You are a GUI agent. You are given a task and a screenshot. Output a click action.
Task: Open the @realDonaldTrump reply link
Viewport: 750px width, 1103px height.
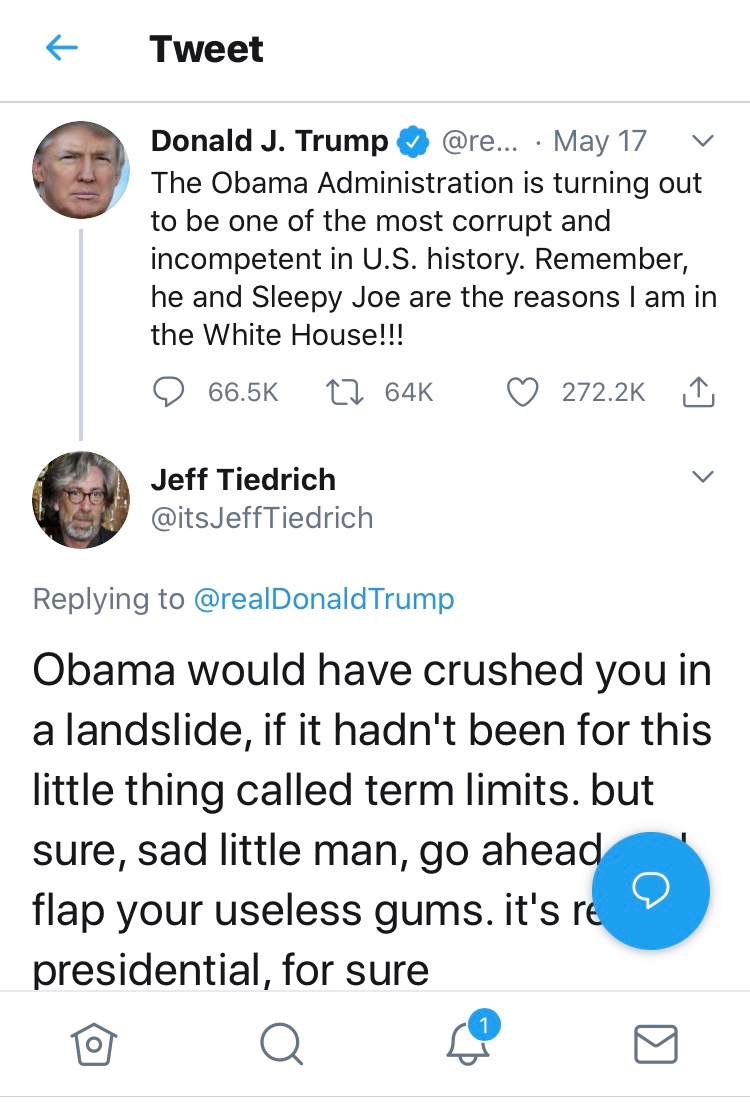pyautogui.click(x=323, y=599)
